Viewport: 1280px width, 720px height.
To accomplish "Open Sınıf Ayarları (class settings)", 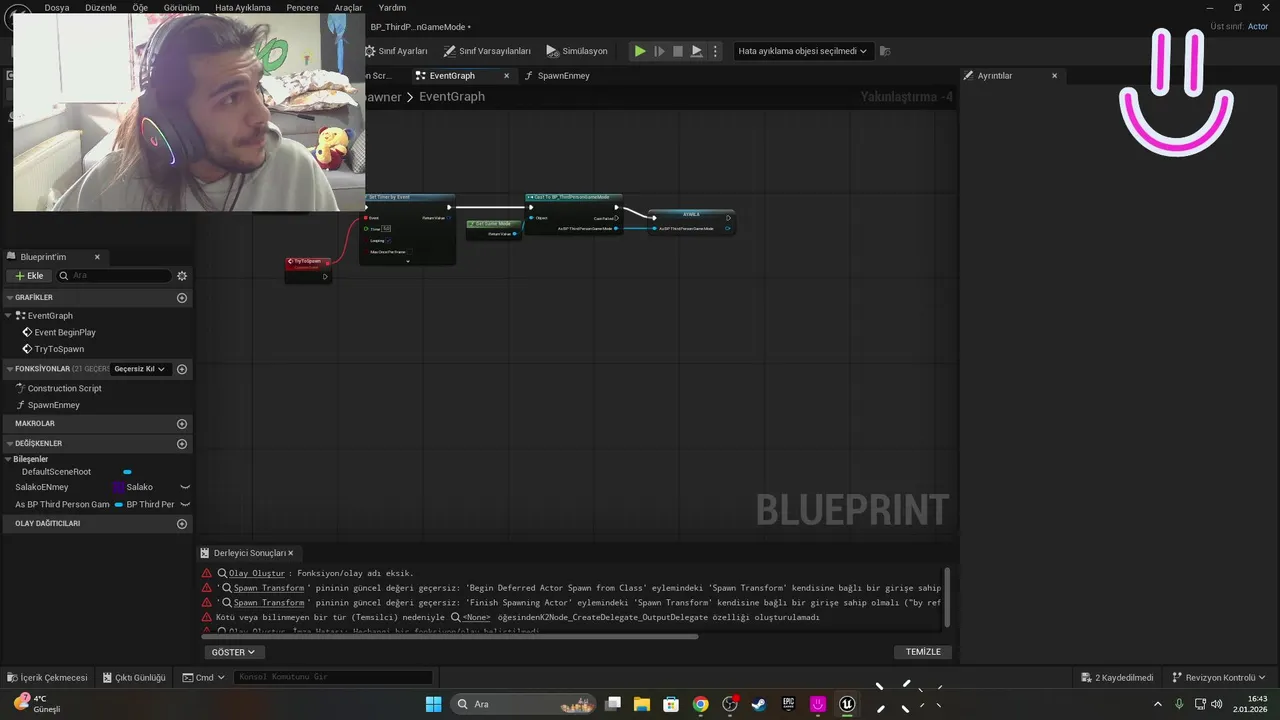I will pyautogui.click(x=396, y=51).
